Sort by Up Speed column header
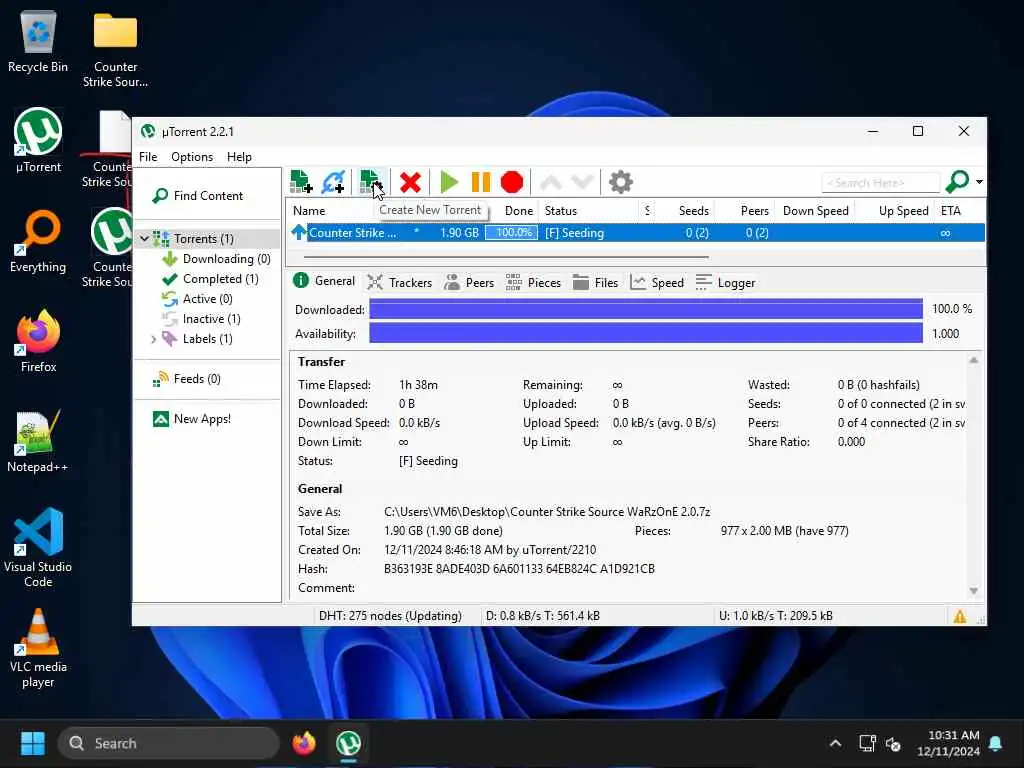Viewport: 1024px width, 768px height. pos(903,211)
